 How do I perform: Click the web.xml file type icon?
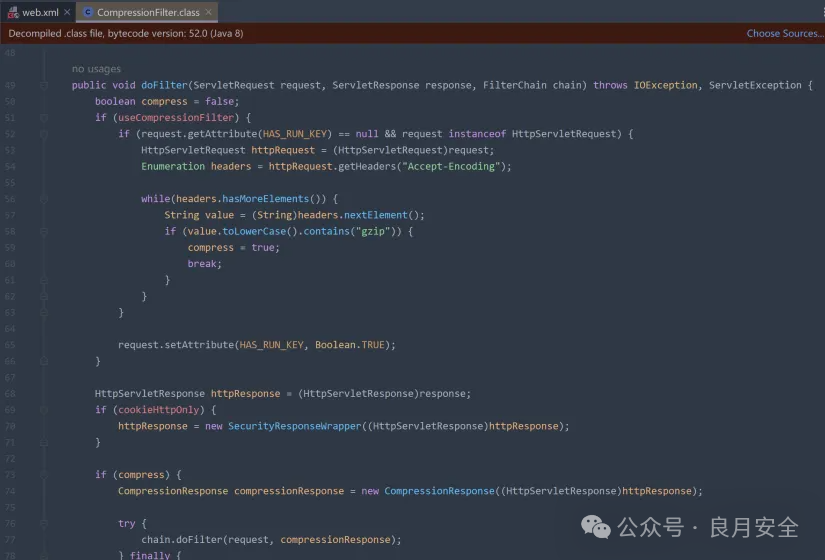click(x=13, y=13)
